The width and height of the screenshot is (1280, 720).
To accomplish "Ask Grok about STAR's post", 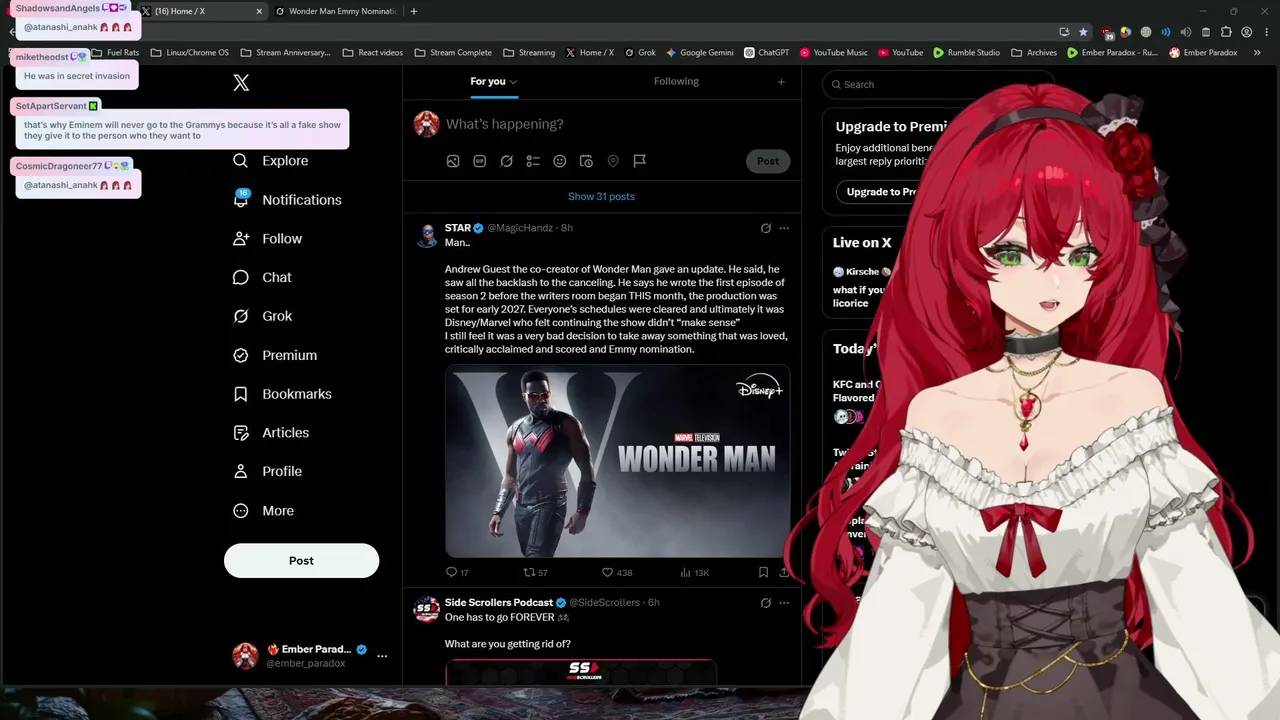I will (766, 228).
